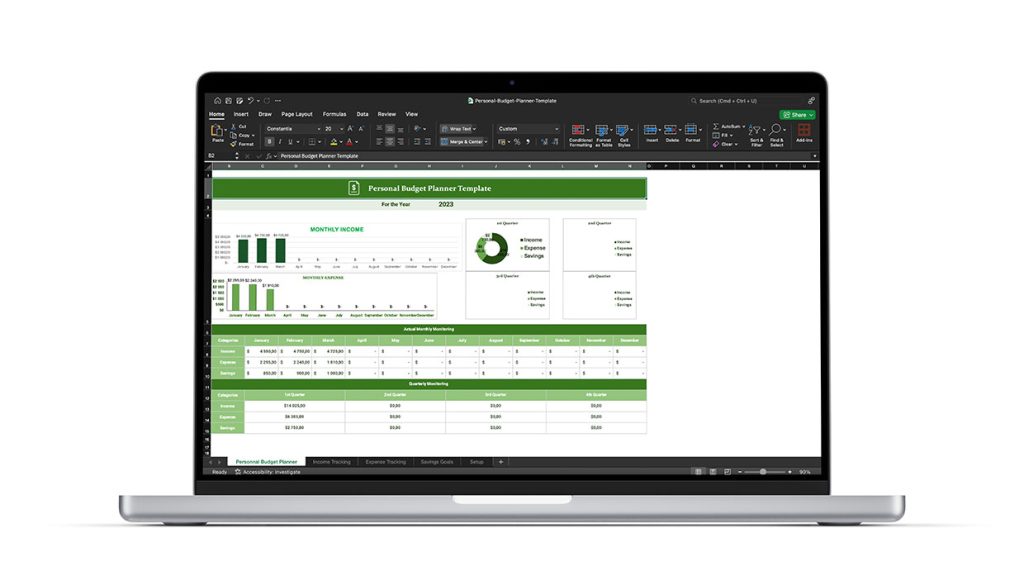Click the Format as Table icon

(603, 131)
